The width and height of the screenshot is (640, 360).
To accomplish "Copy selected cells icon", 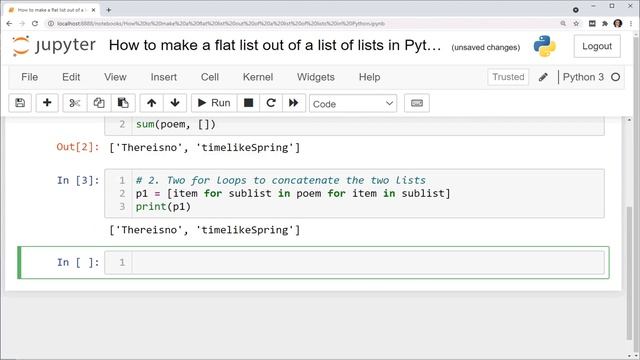I will 99,103.
